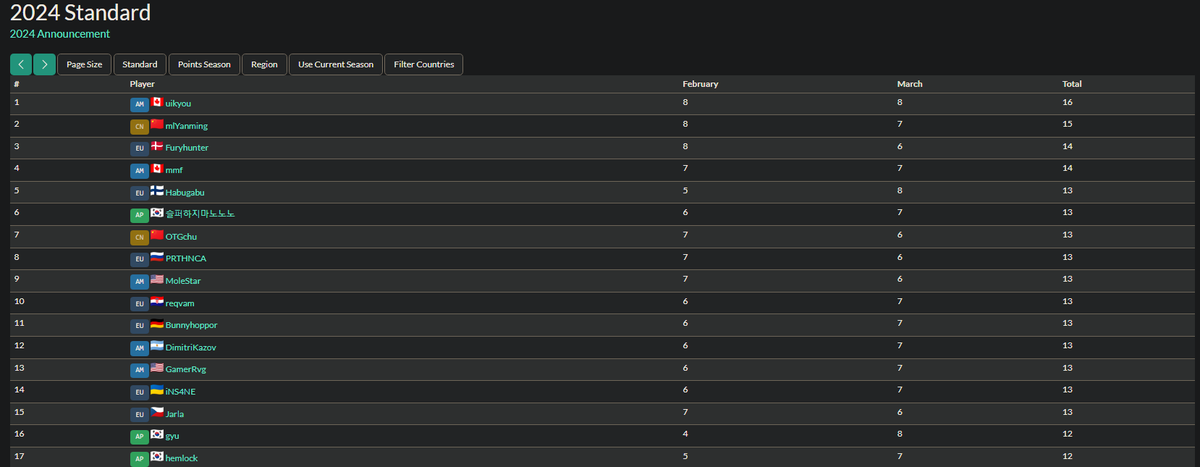Click AP region badge for gyu
This screenshot has width=1200, height=467.
click(139, 436)
